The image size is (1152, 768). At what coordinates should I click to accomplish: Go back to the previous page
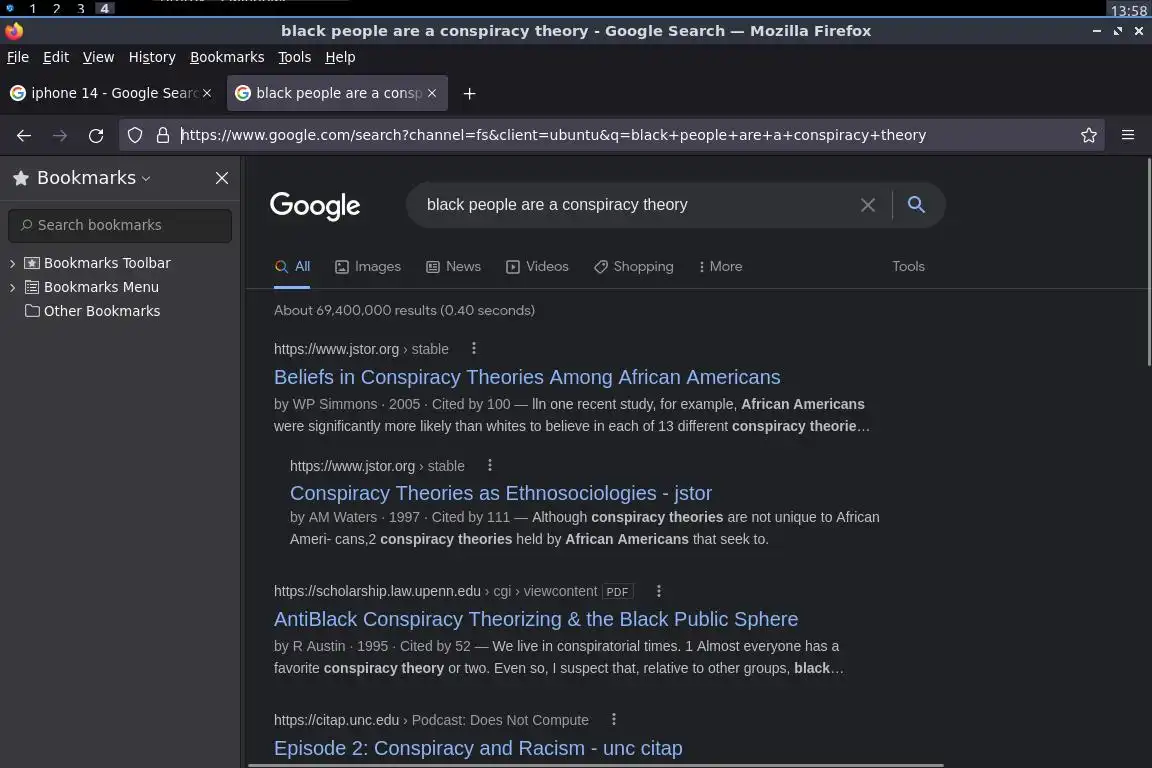coord(24,135)
